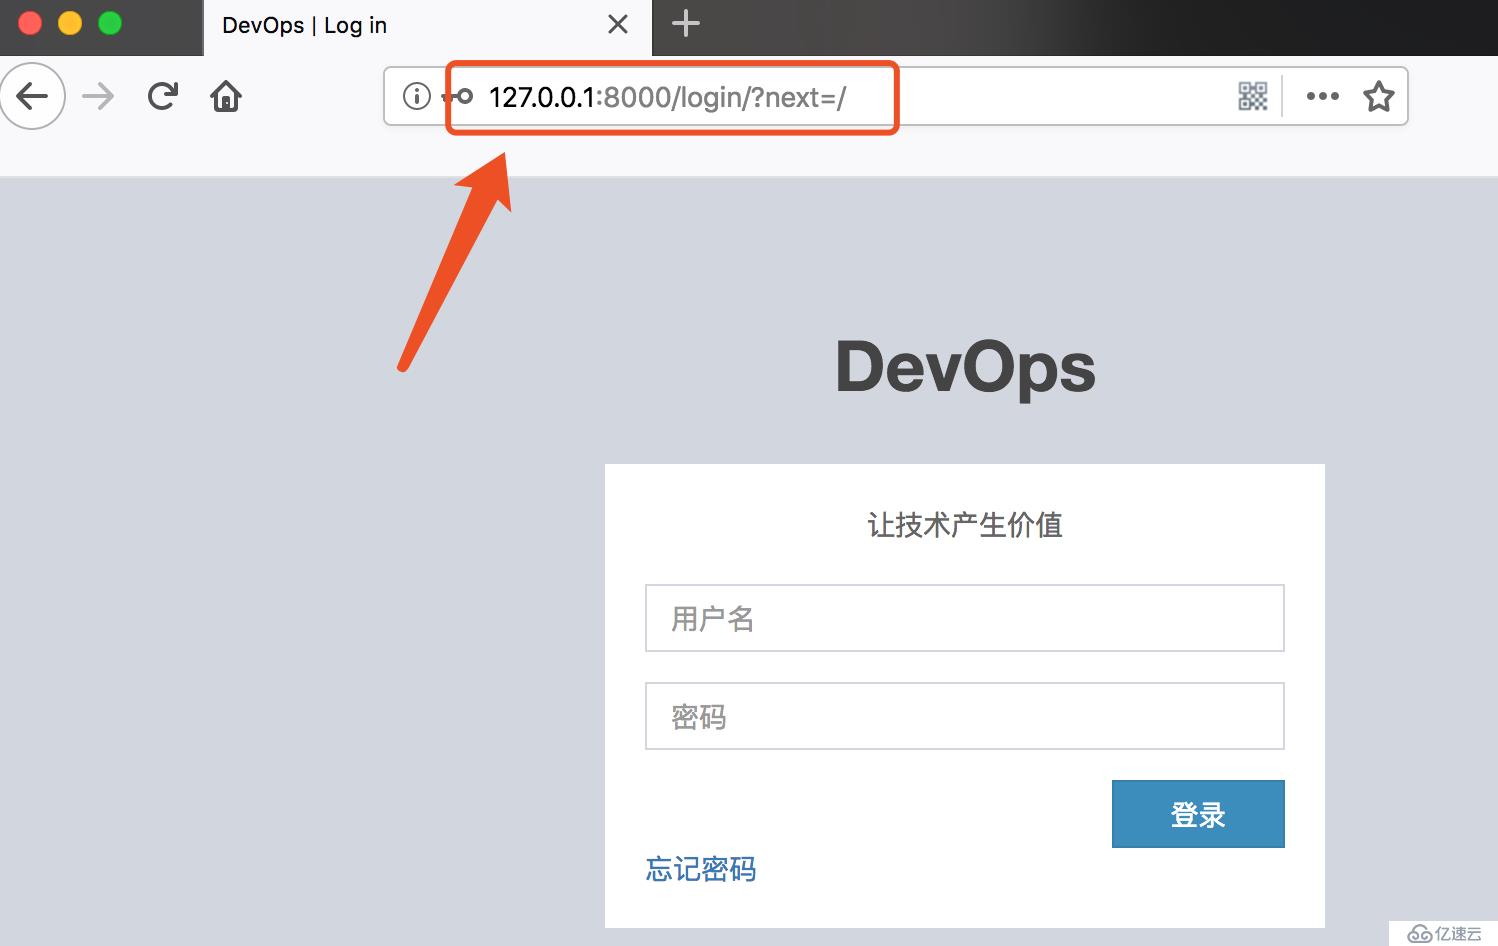Click into the 密码 password field
This screenshot has height=946, width=1498.
click(x=964, y=716)
